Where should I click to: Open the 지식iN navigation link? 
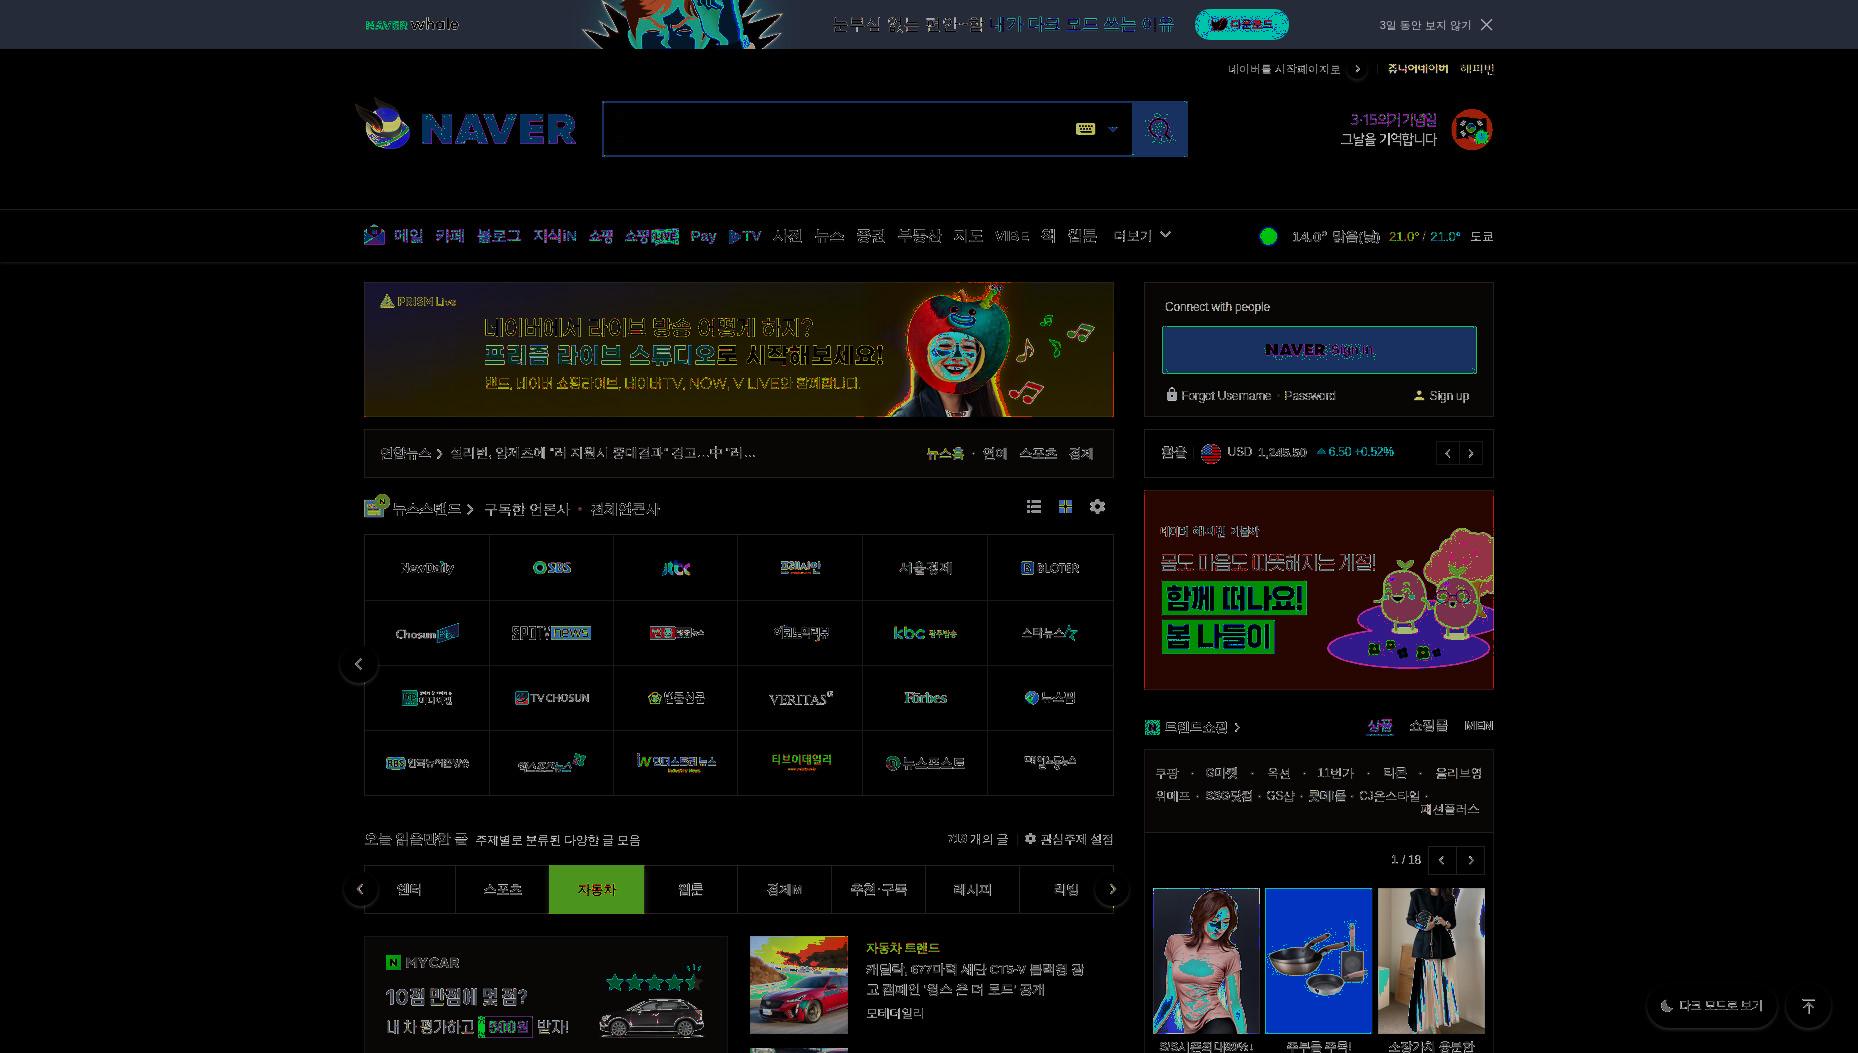[x=554, y=236]
